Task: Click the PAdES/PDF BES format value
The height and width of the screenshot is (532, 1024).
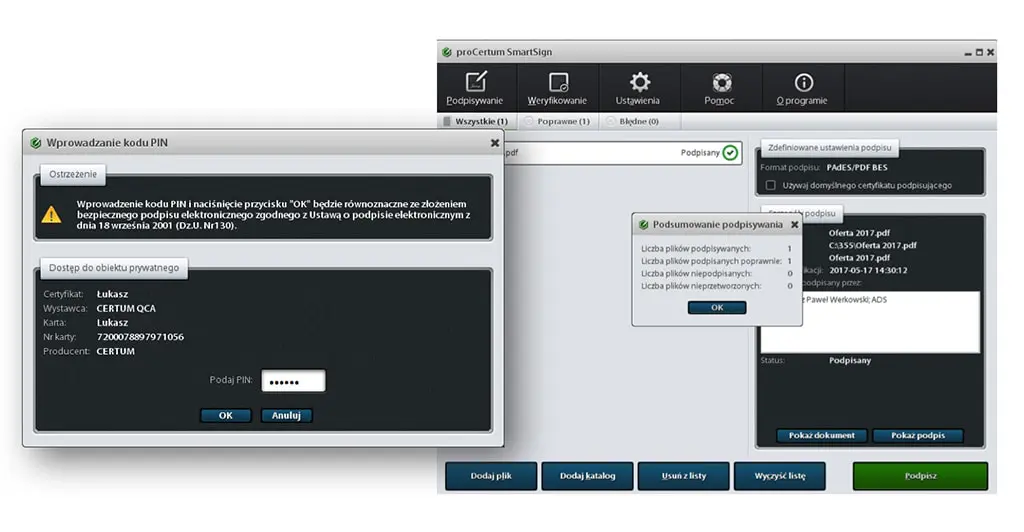Action: pos(857,168)
